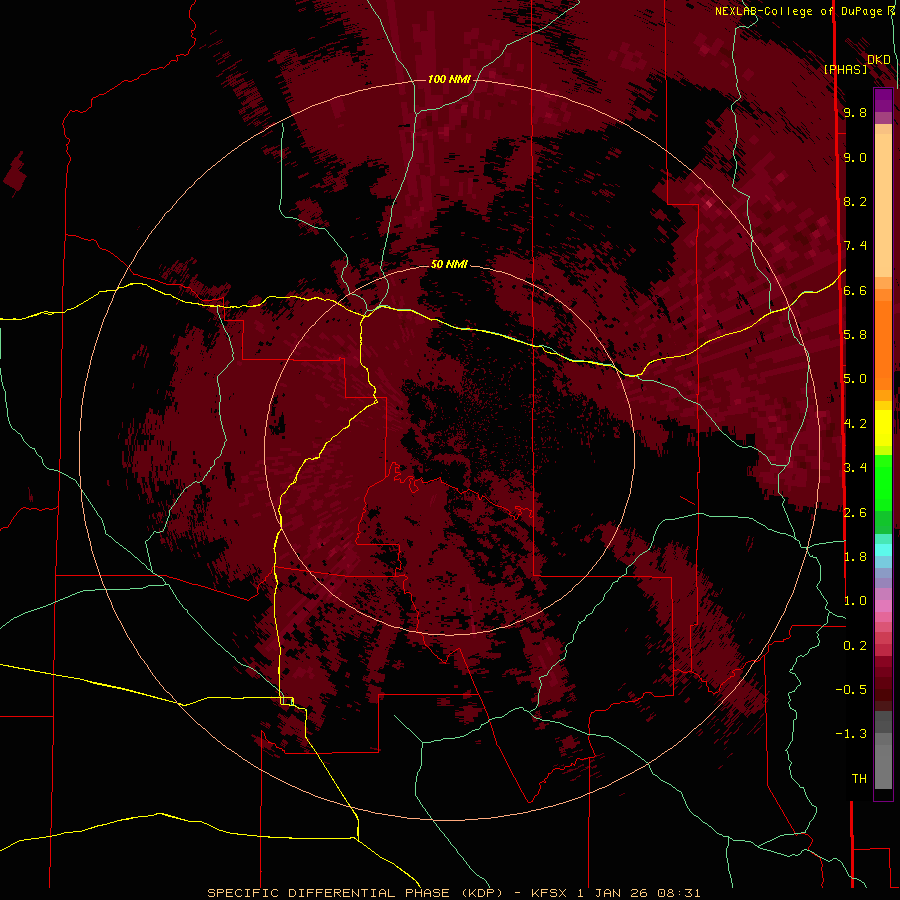Click the 4.2 legend value
The height and width of the screenshot is (900, 900).
pyautogui.click(x=855, y=423)
